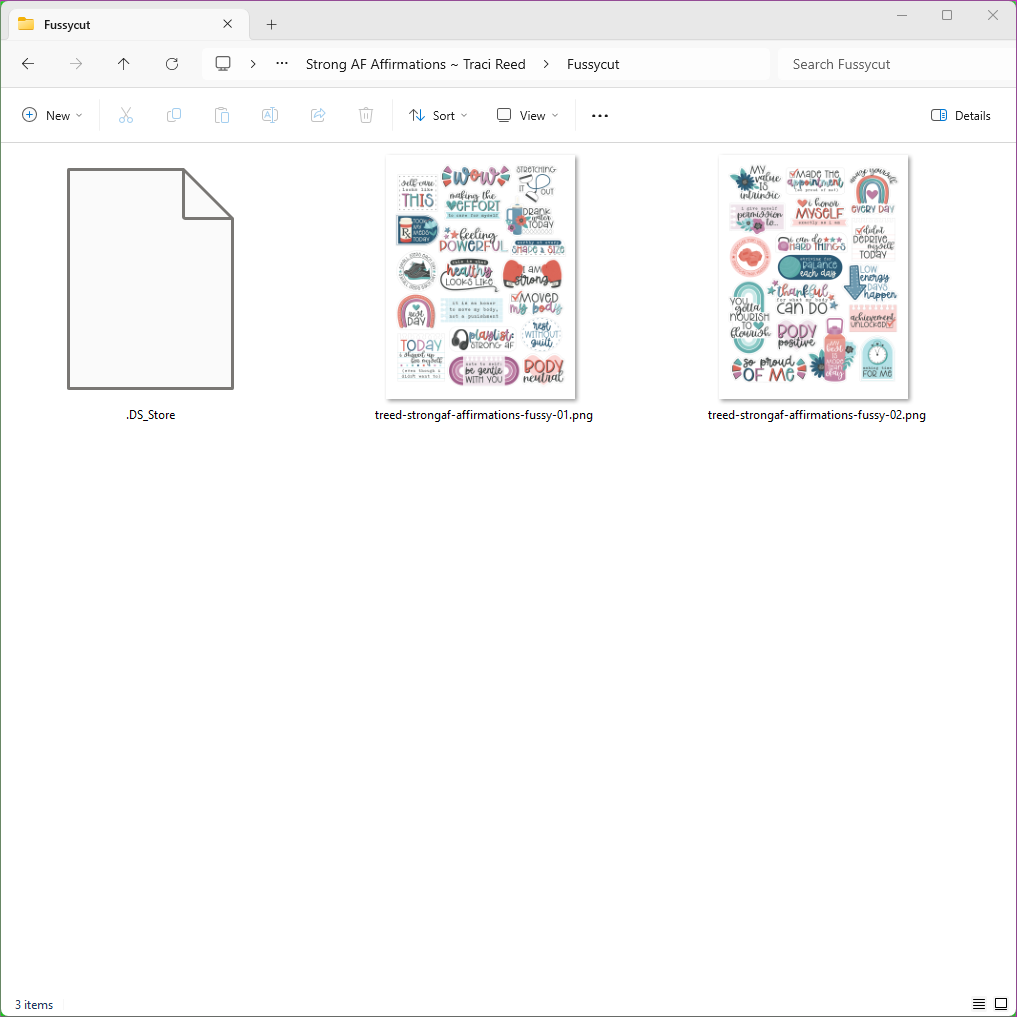The width and height of the screenshot is (1017, 1017).
Task: Click the Copy icon in toolbar
Action: click(174, 116)
